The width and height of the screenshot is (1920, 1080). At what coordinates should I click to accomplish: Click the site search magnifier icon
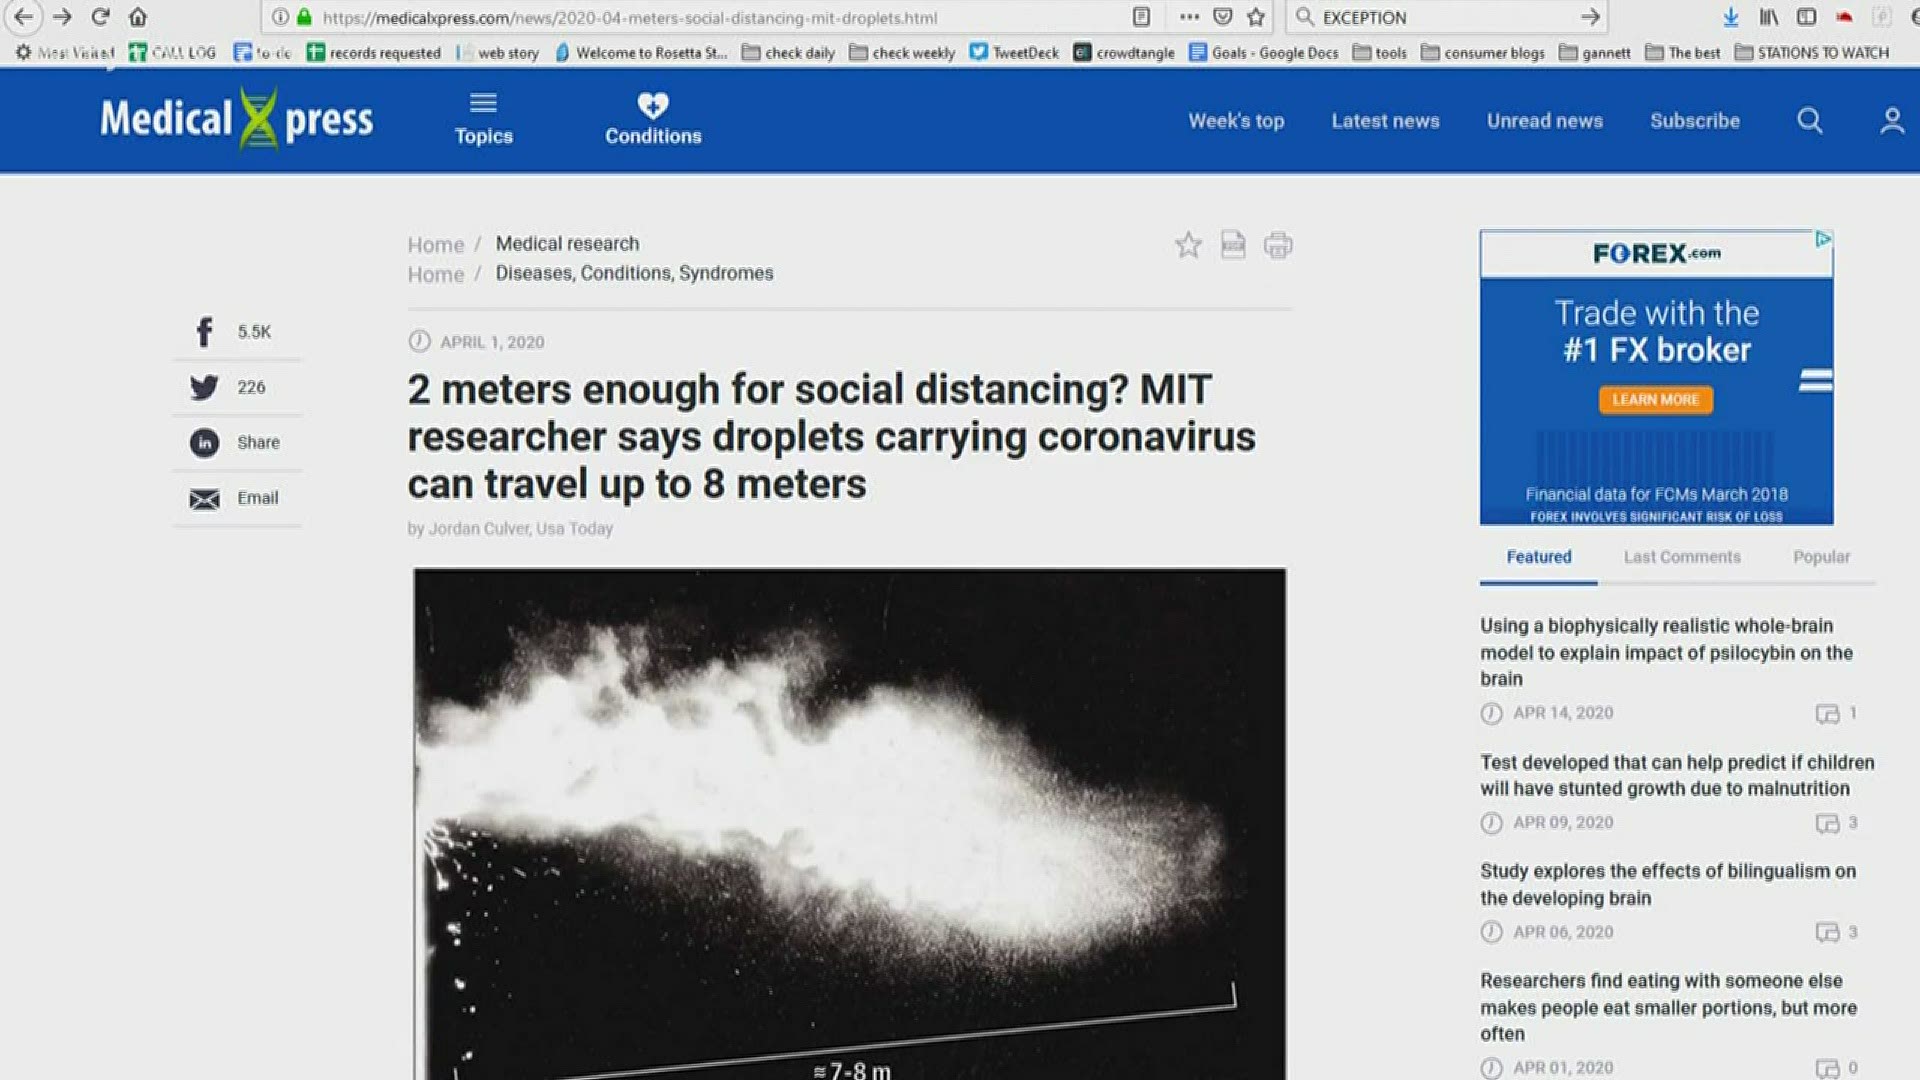(x=1809, y=121)
